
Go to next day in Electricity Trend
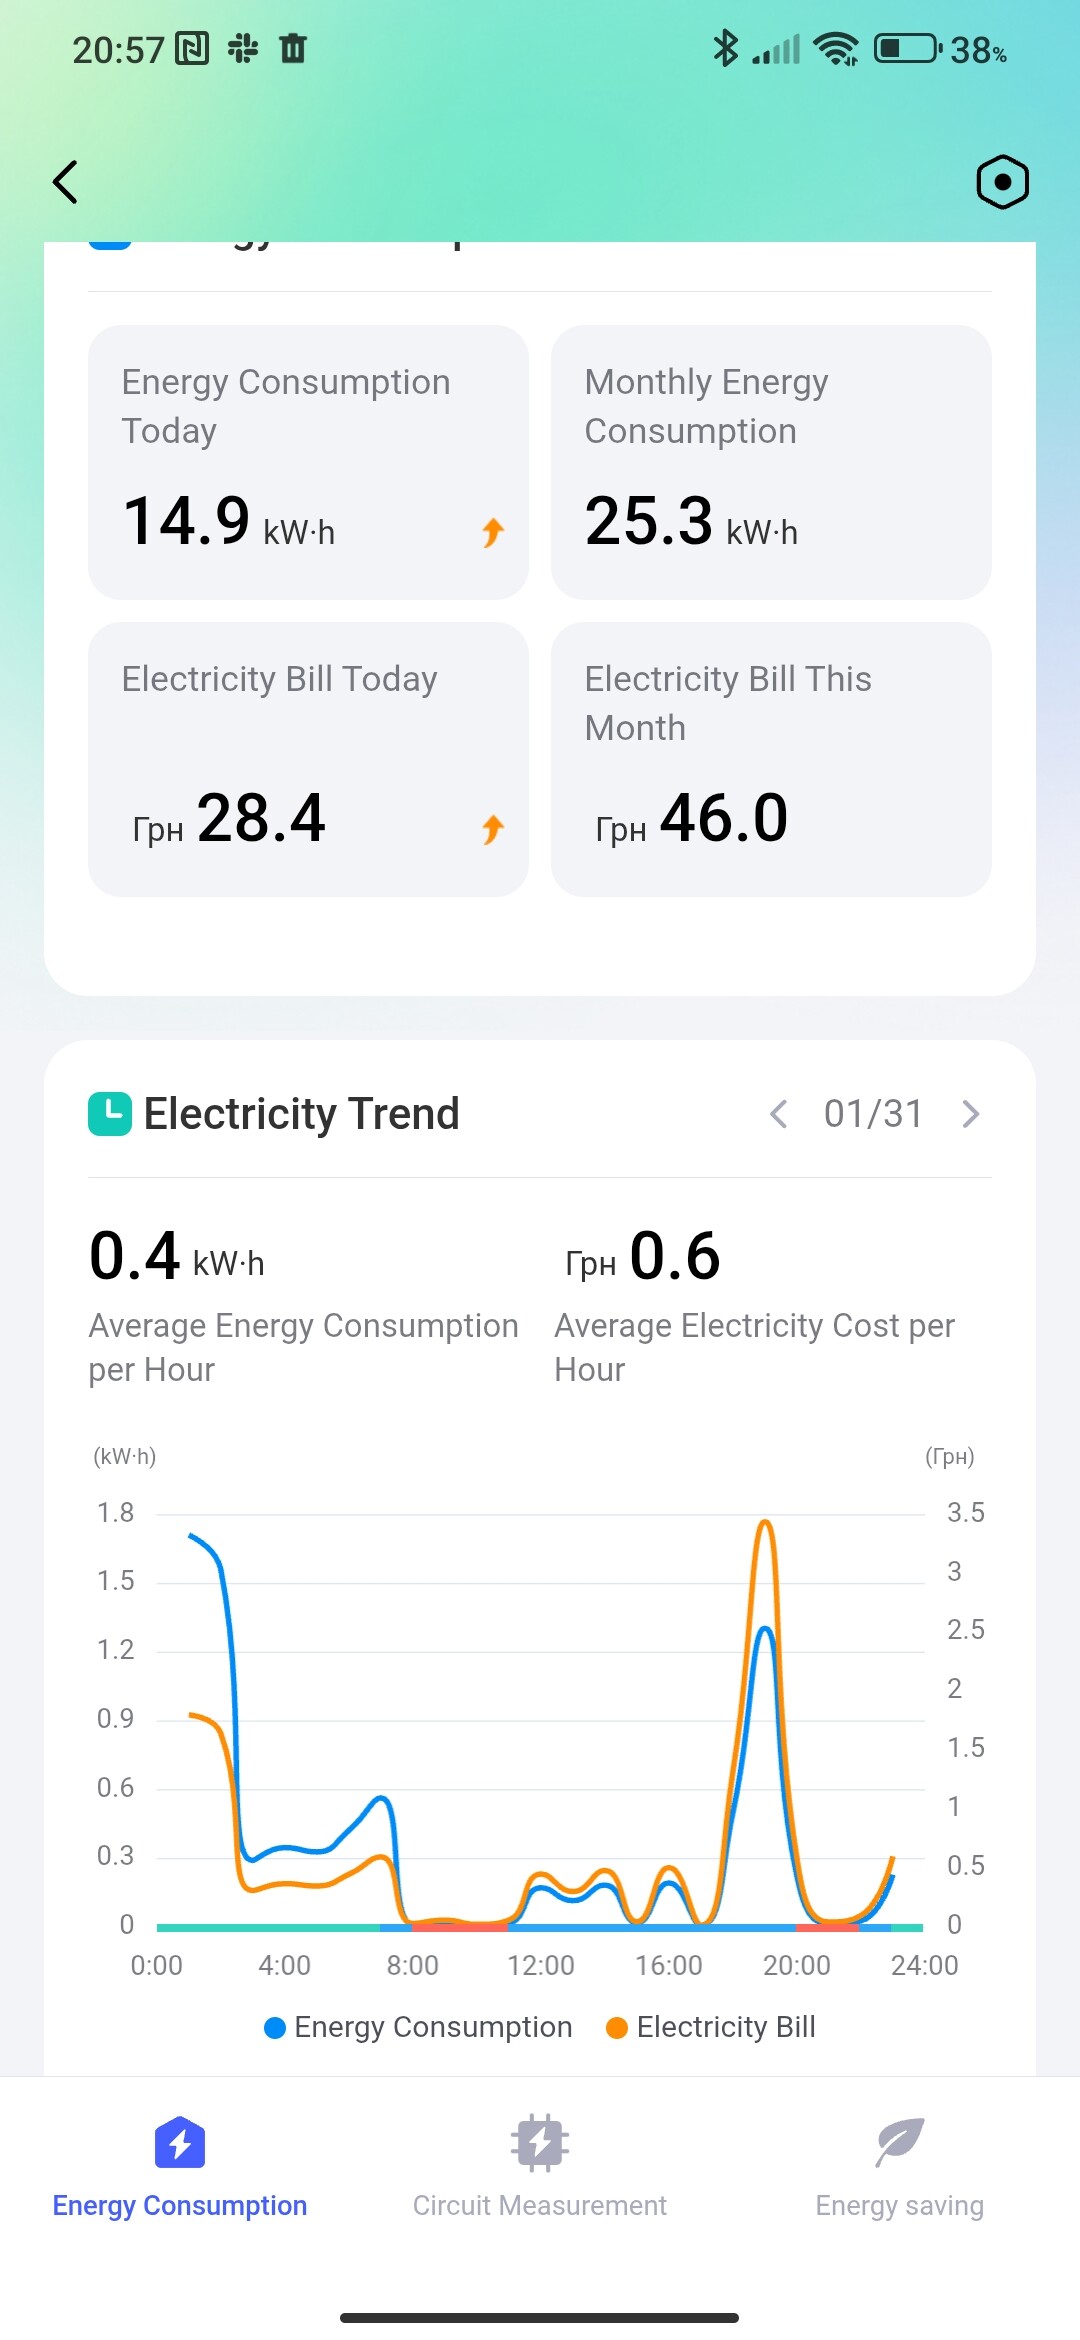[970, 1114]
